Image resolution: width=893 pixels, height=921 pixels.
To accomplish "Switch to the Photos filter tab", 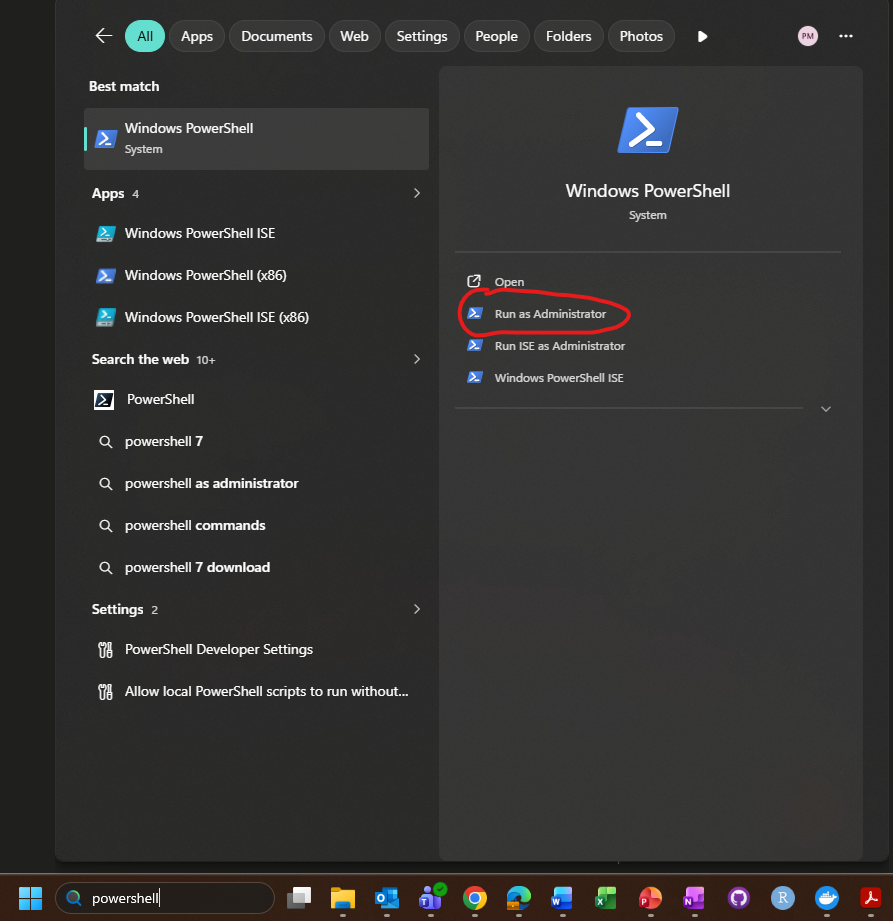I will tap(641, 36).
